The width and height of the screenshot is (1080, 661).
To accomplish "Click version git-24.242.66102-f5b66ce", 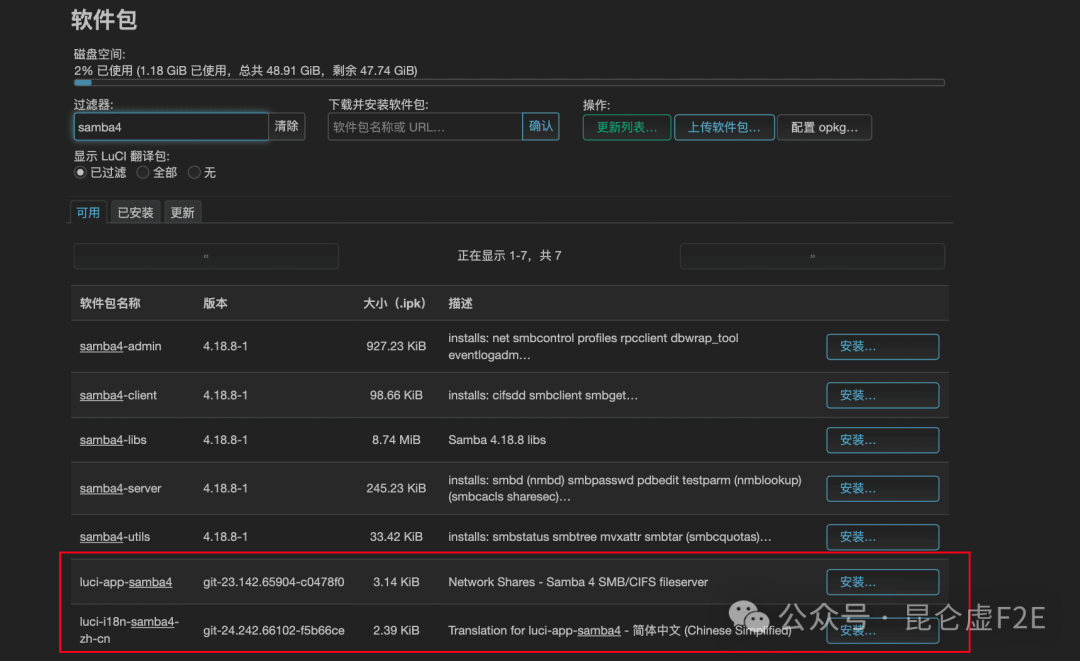I will click(x=273, y=631).
